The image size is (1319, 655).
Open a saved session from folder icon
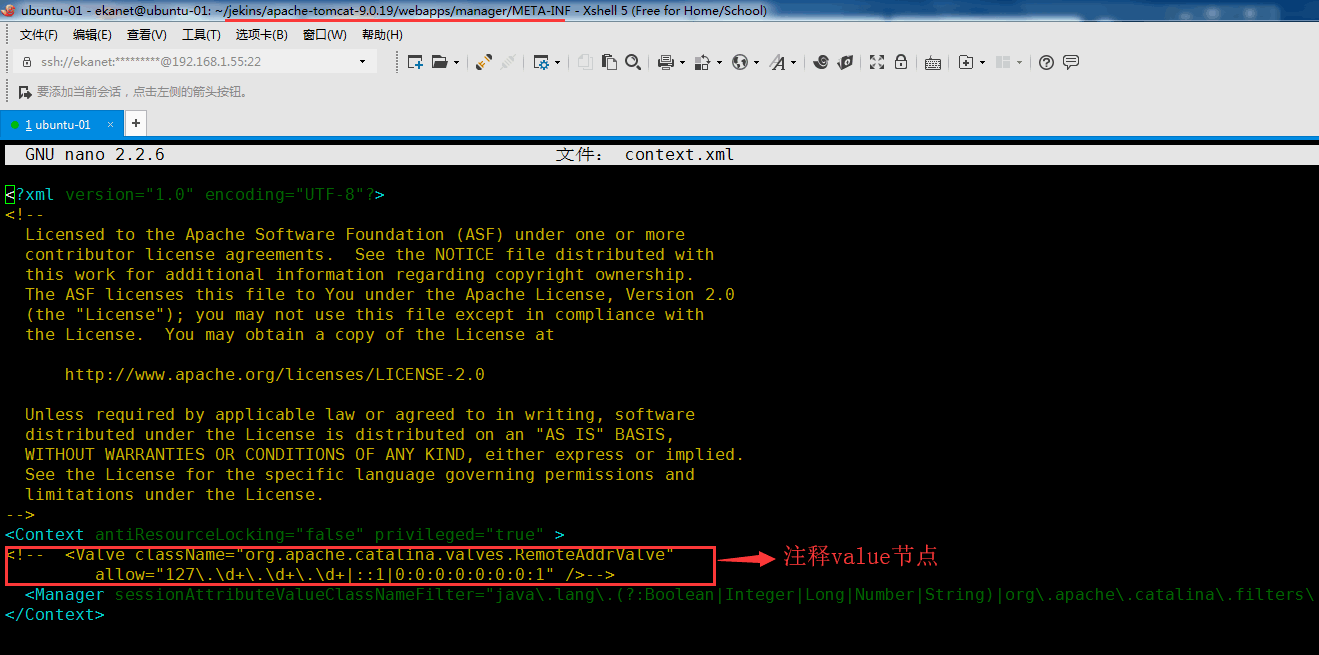point(440,62)
